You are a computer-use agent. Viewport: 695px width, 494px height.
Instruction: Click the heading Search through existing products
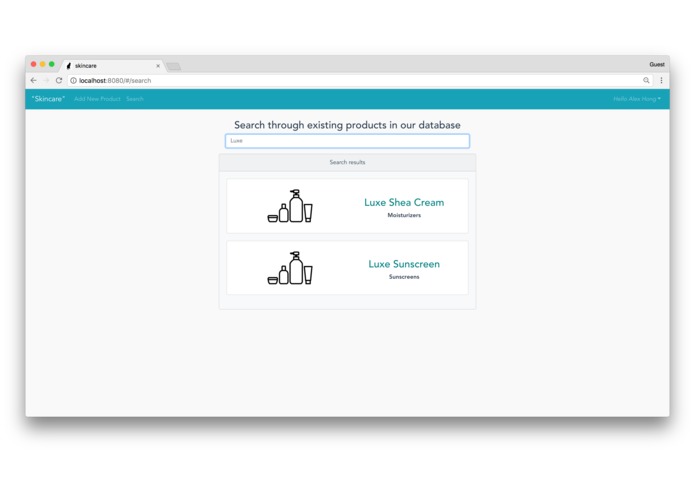click(347, 125)
